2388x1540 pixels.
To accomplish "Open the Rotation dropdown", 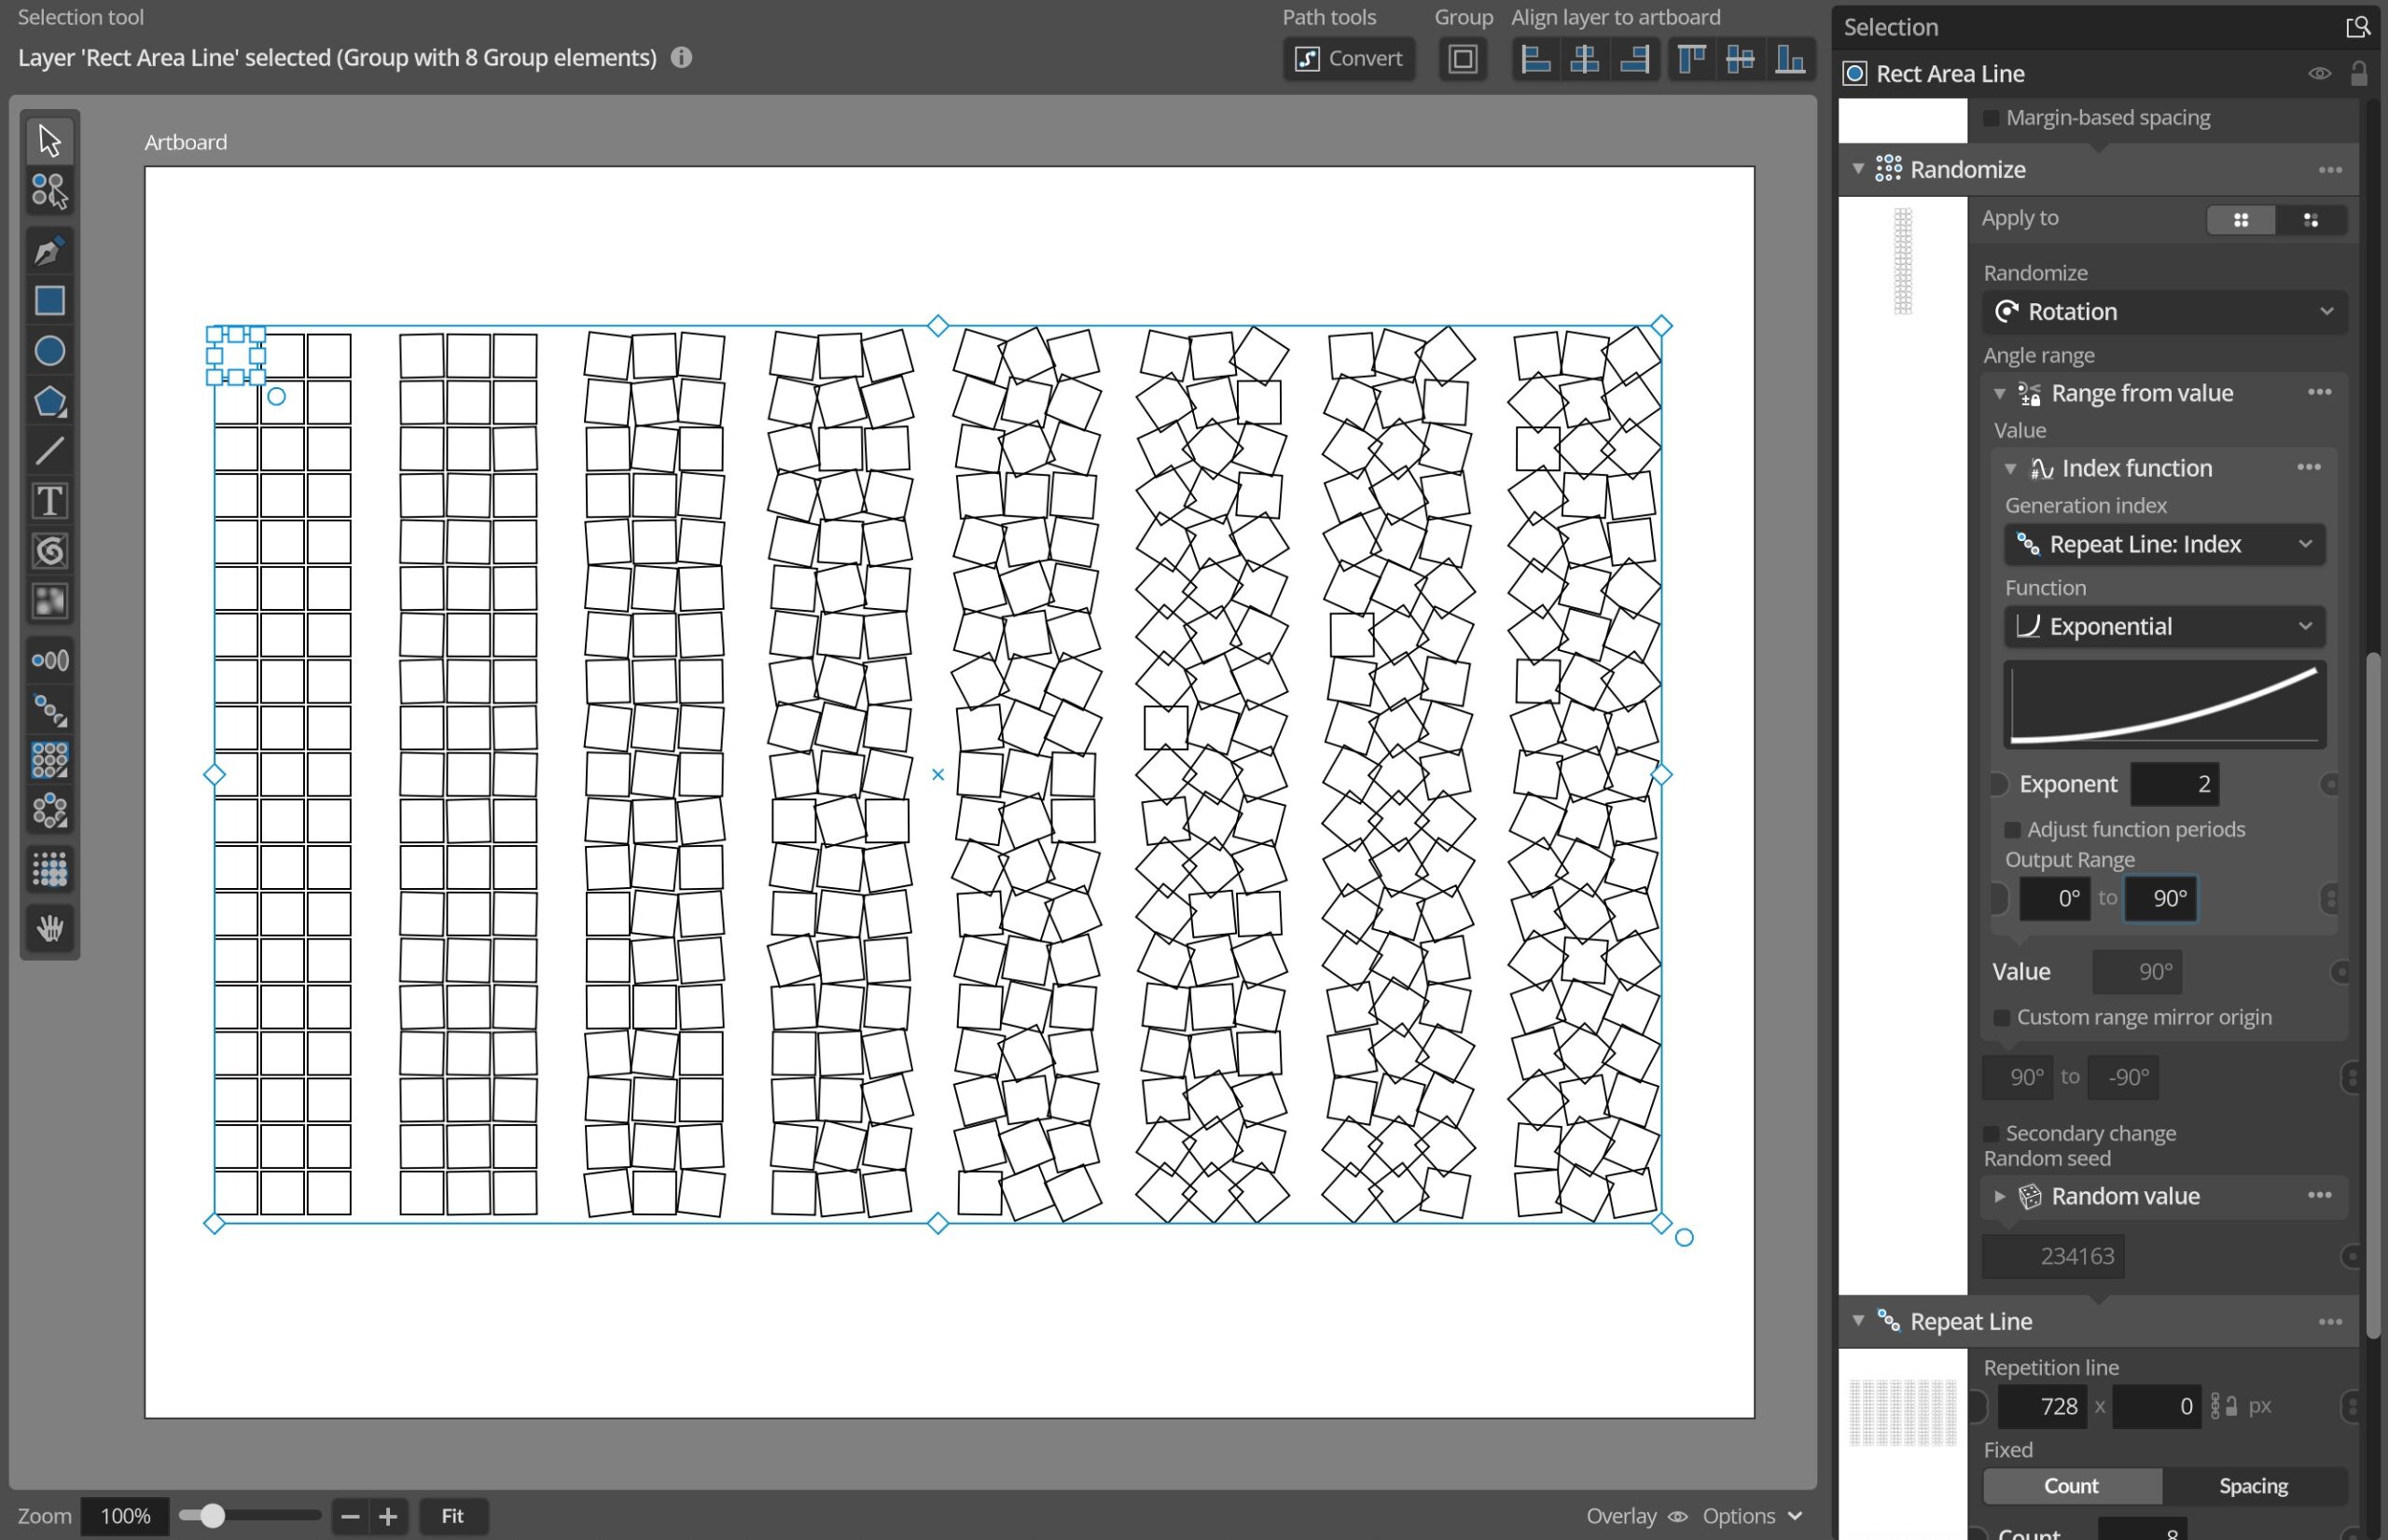I will click(2164, 312).
